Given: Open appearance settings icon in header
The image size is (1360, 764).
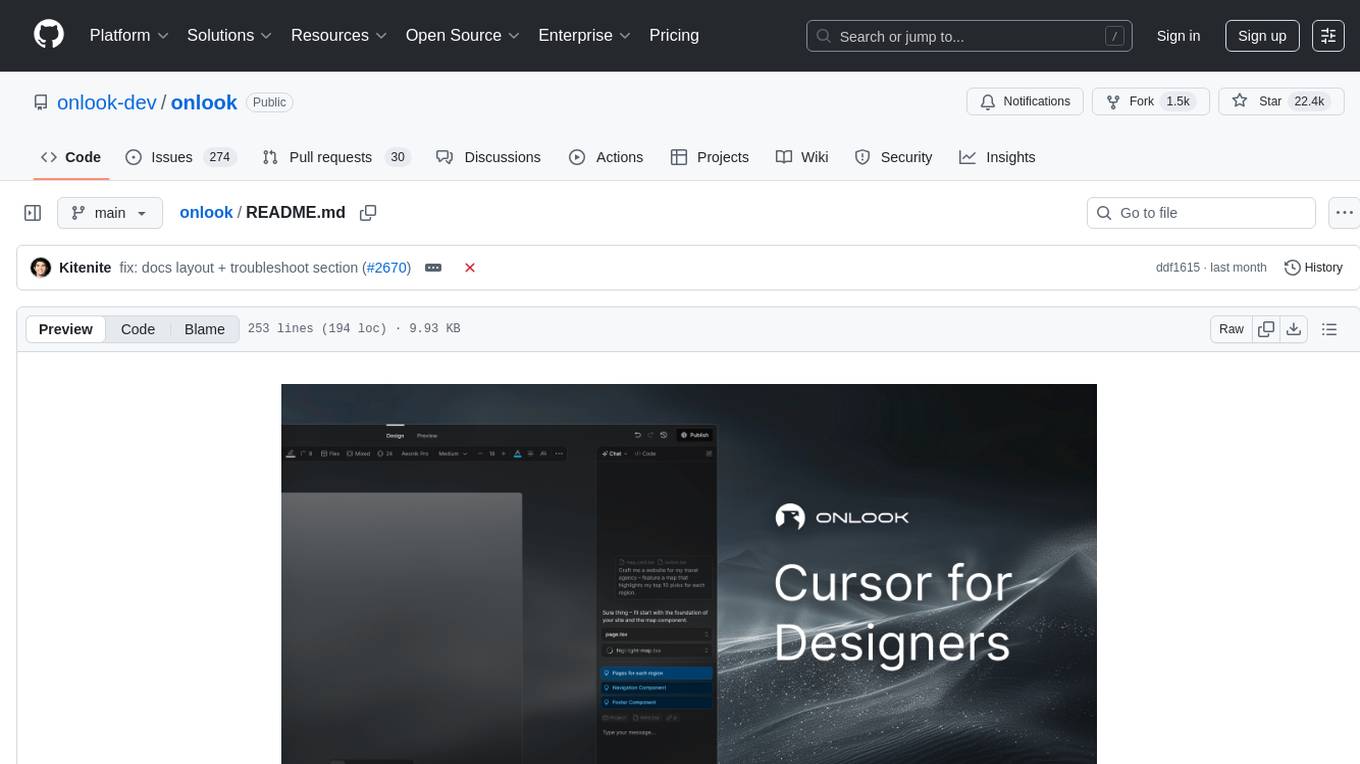Looking at the screenshot, I should 1328,36.
